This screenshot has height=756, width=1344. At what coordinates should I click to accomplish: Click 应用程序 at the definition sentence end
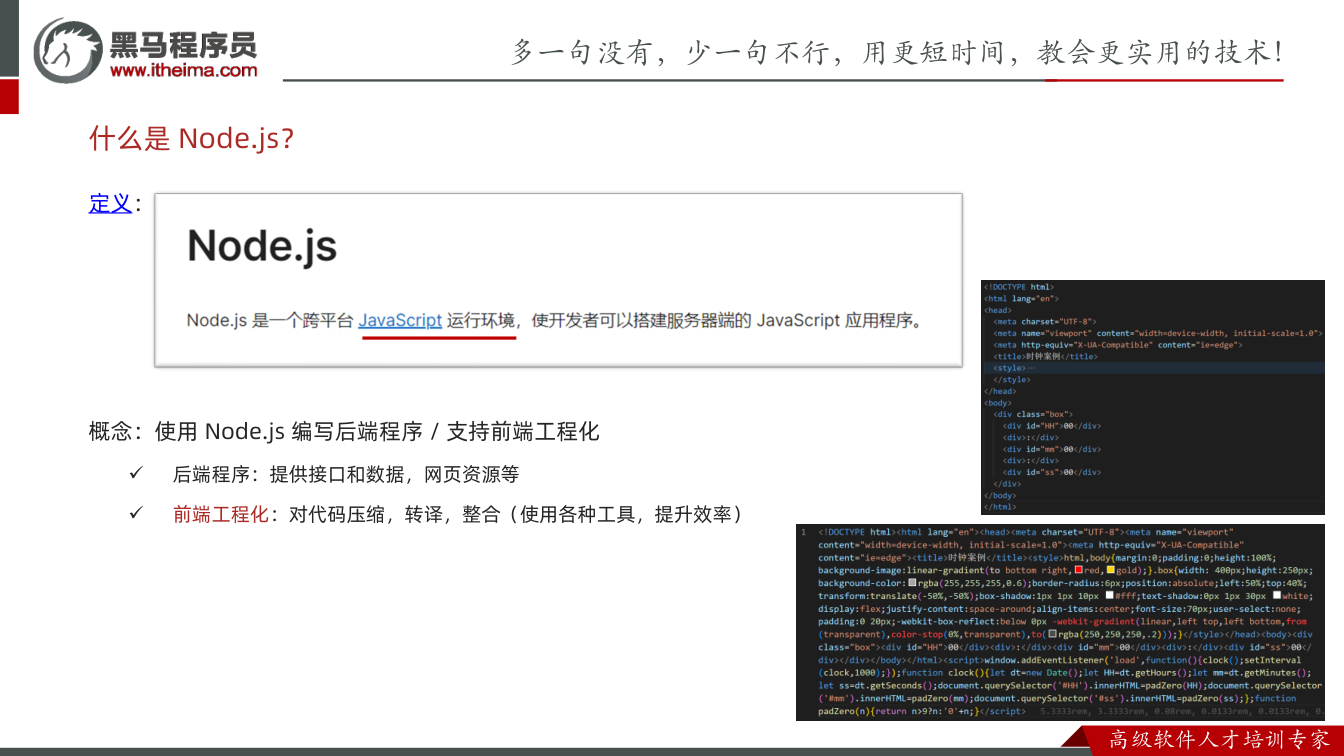pos(879,320)
